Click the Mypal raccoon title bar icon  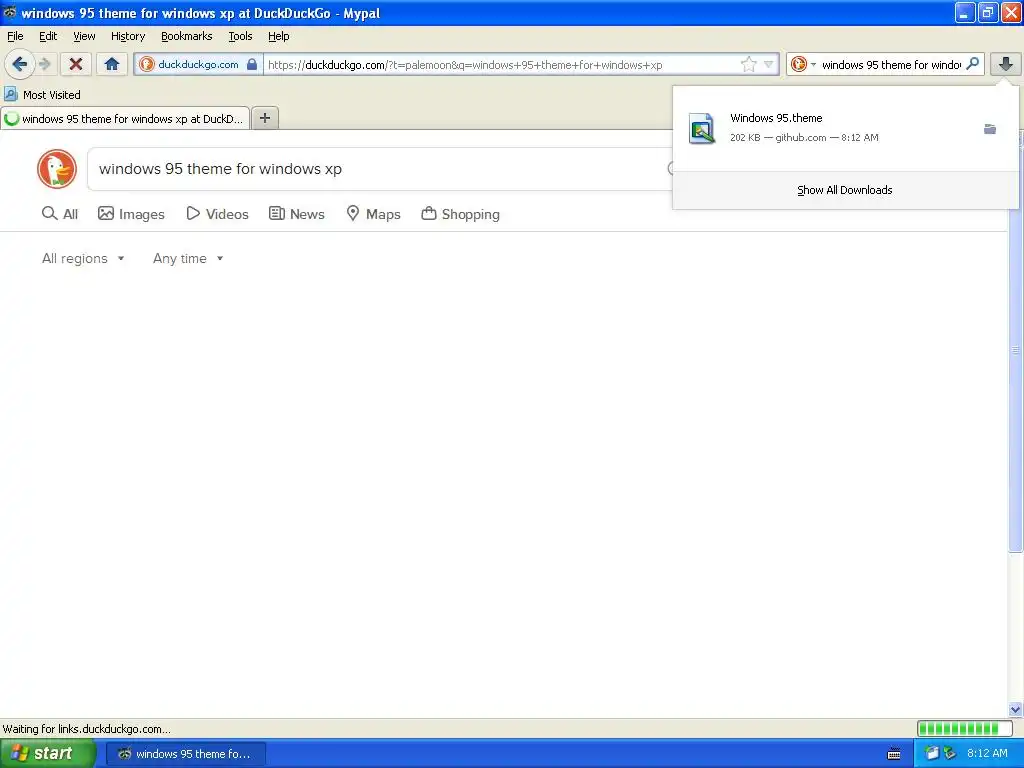click(9, 12)
